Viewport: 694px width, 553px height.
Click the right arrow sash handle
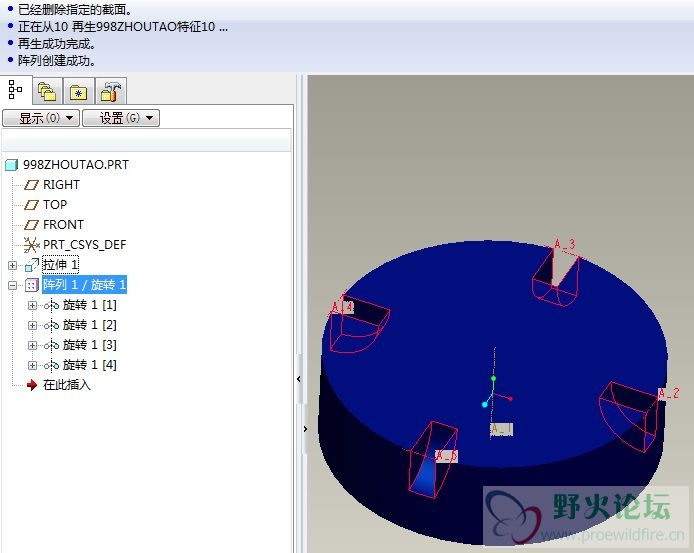305,429
